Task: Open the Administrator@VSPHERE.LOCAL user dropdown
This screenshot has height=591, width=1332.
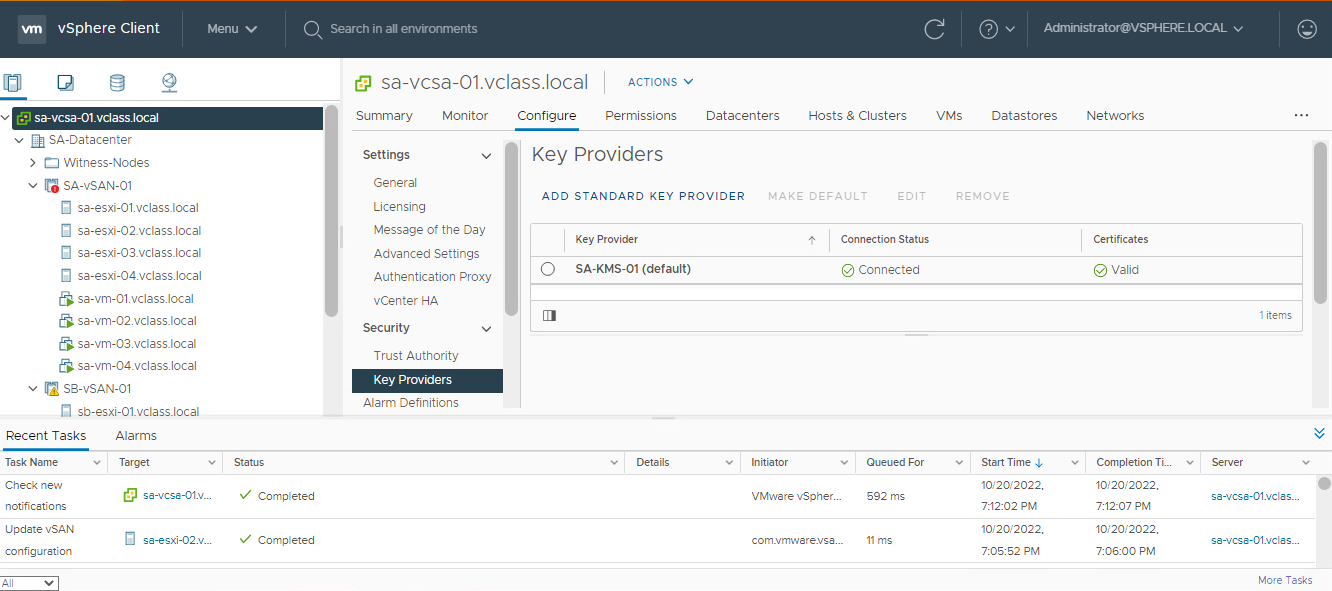Action: point(1143,28)
